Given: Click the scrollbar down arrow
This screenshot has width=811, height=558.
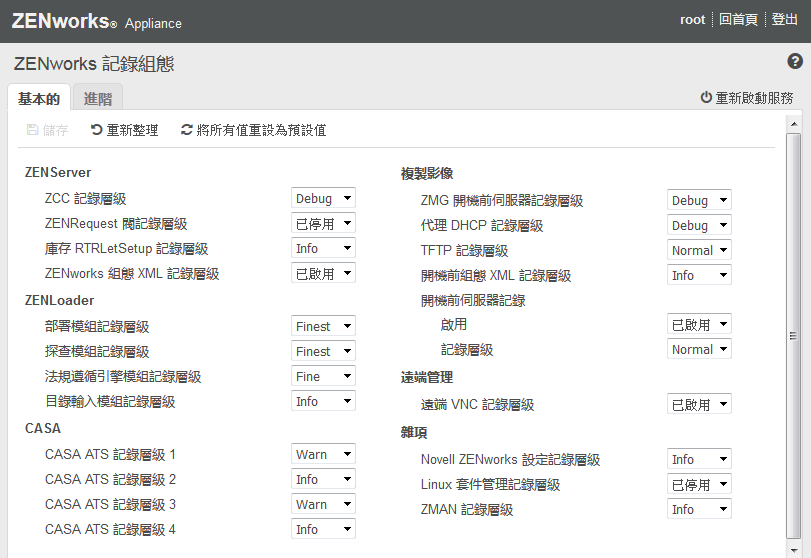Looking at the screenshot, I should [793, 550].
